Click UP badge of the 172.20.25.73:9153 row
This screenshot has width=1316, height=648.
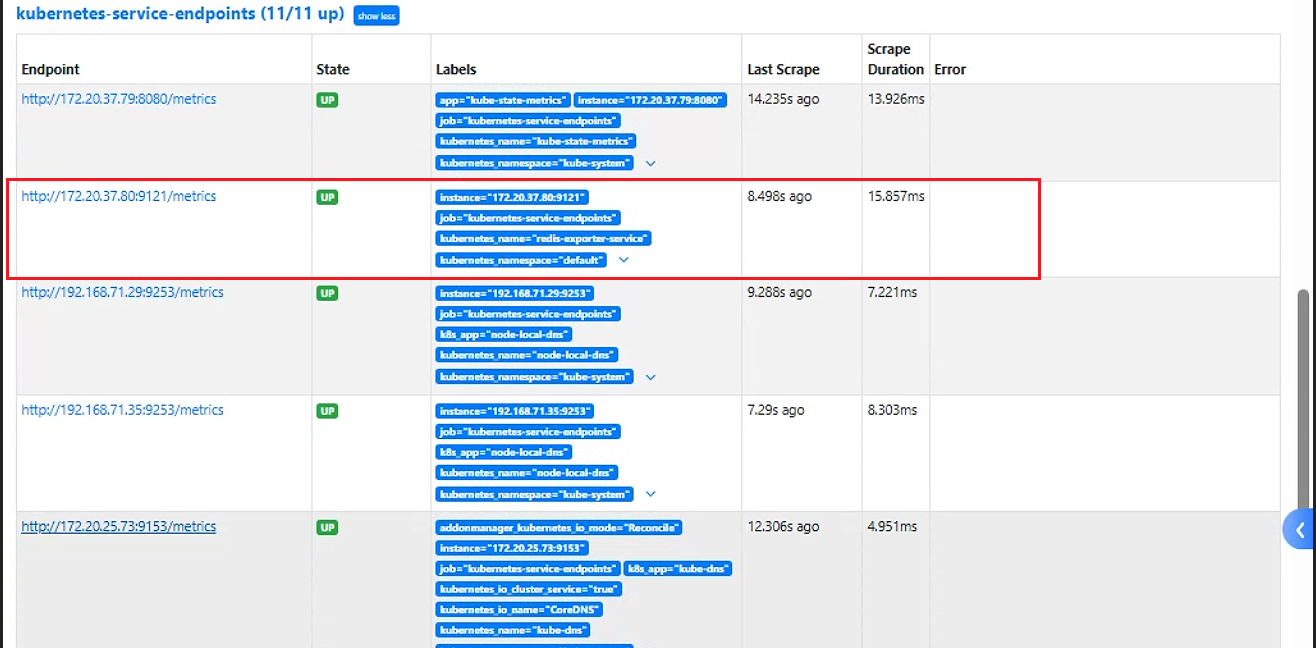pos(327,527)
